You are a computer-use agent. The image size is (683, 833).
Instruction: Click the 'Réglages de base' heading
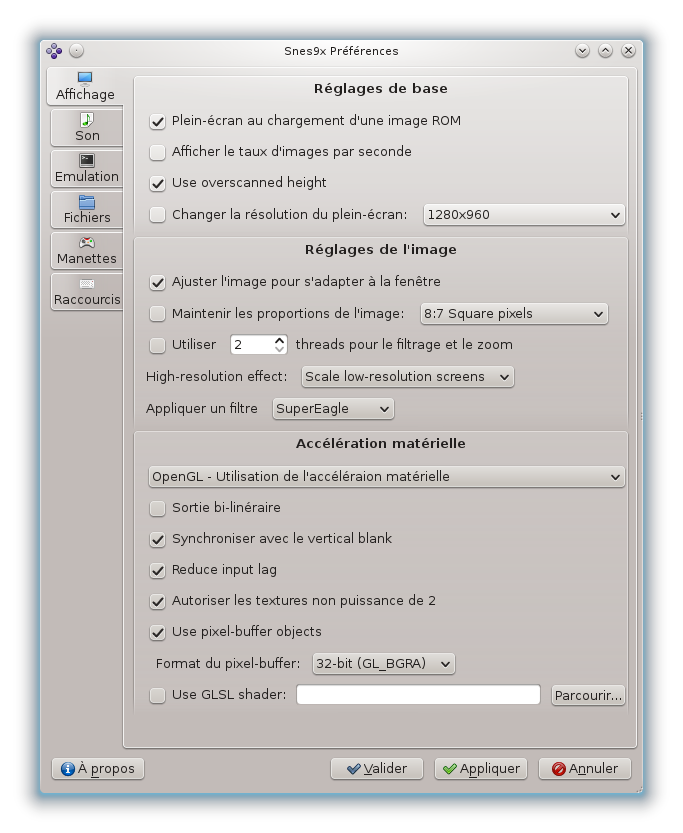pos(380,89)
